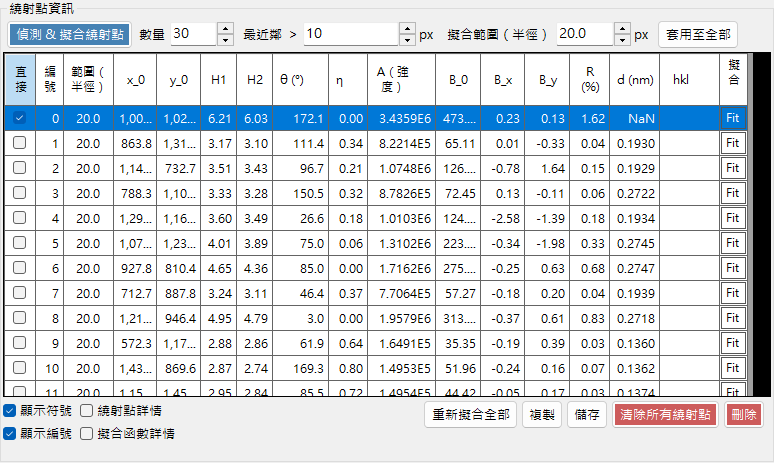Click the Fit button in row 0
This screenshot has width=774, height=463.
click(733, 118)
